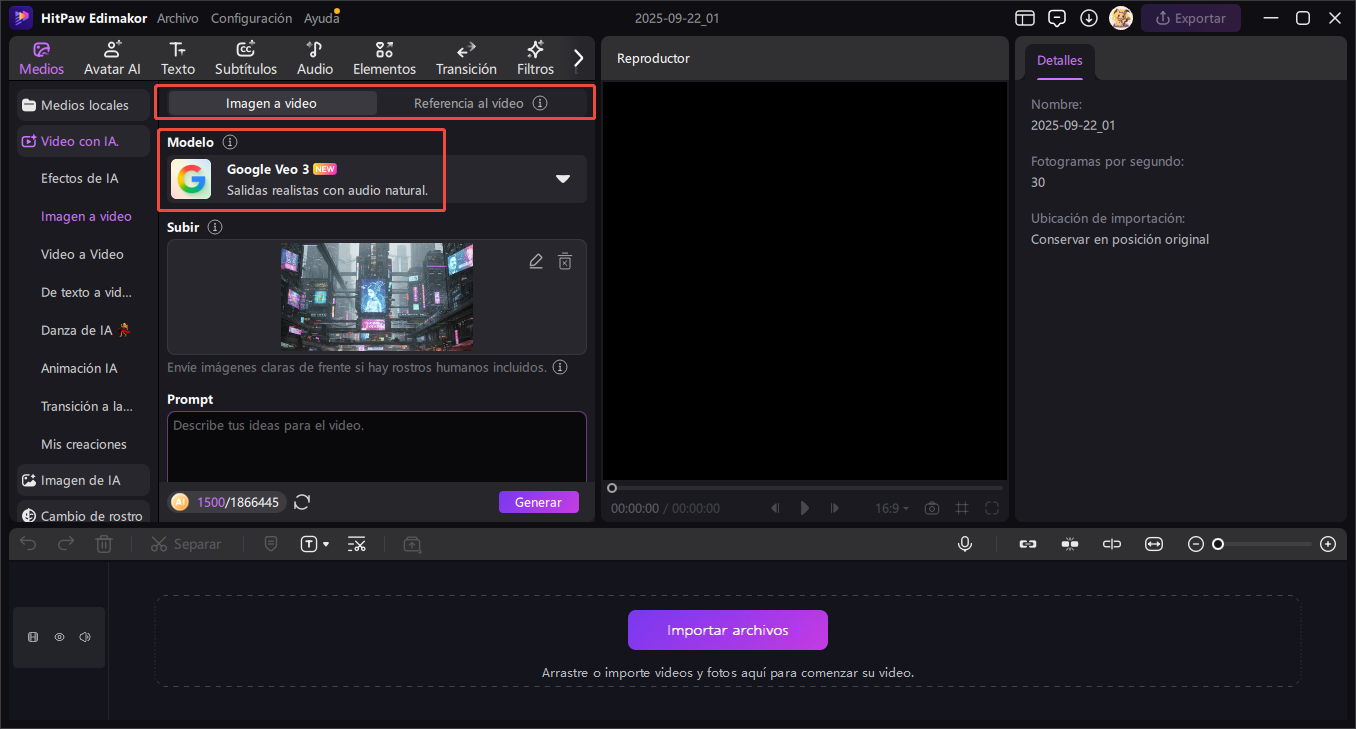The height and width of the screenshot is (729, 1356).
Task: Open the Avatar AI panel
Action: tap(112, 58)
